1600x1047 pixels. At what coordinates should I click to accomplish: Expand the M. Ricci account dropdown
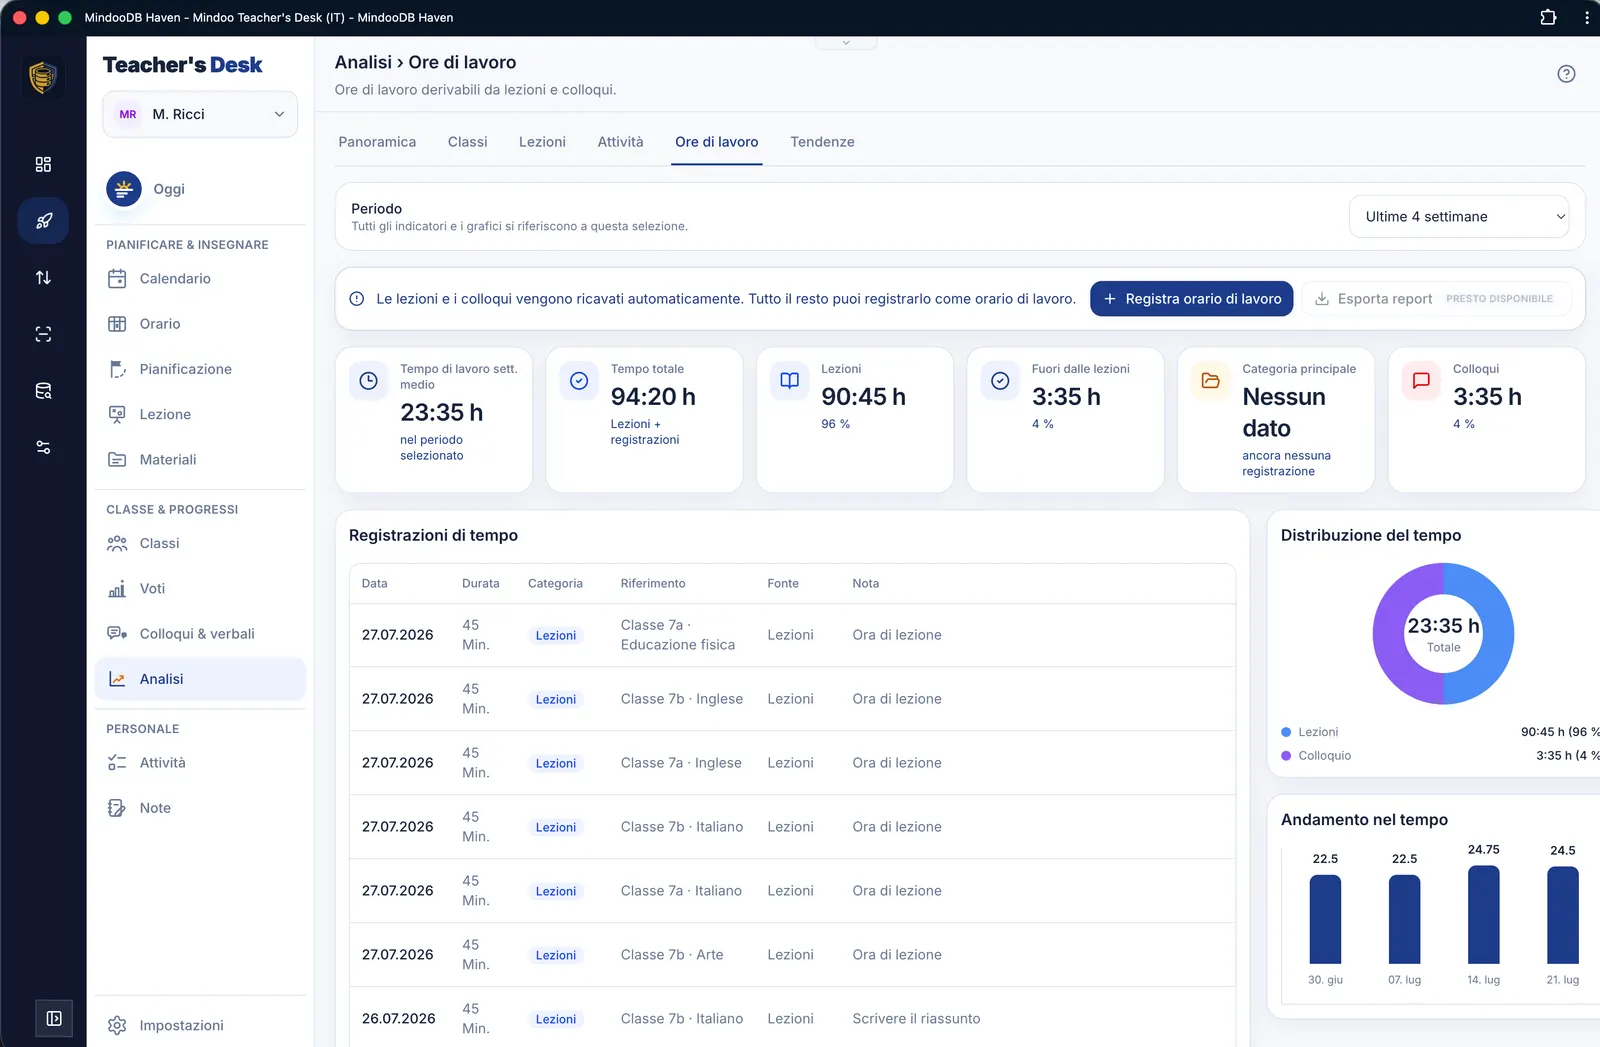click(x=200, y=114)
